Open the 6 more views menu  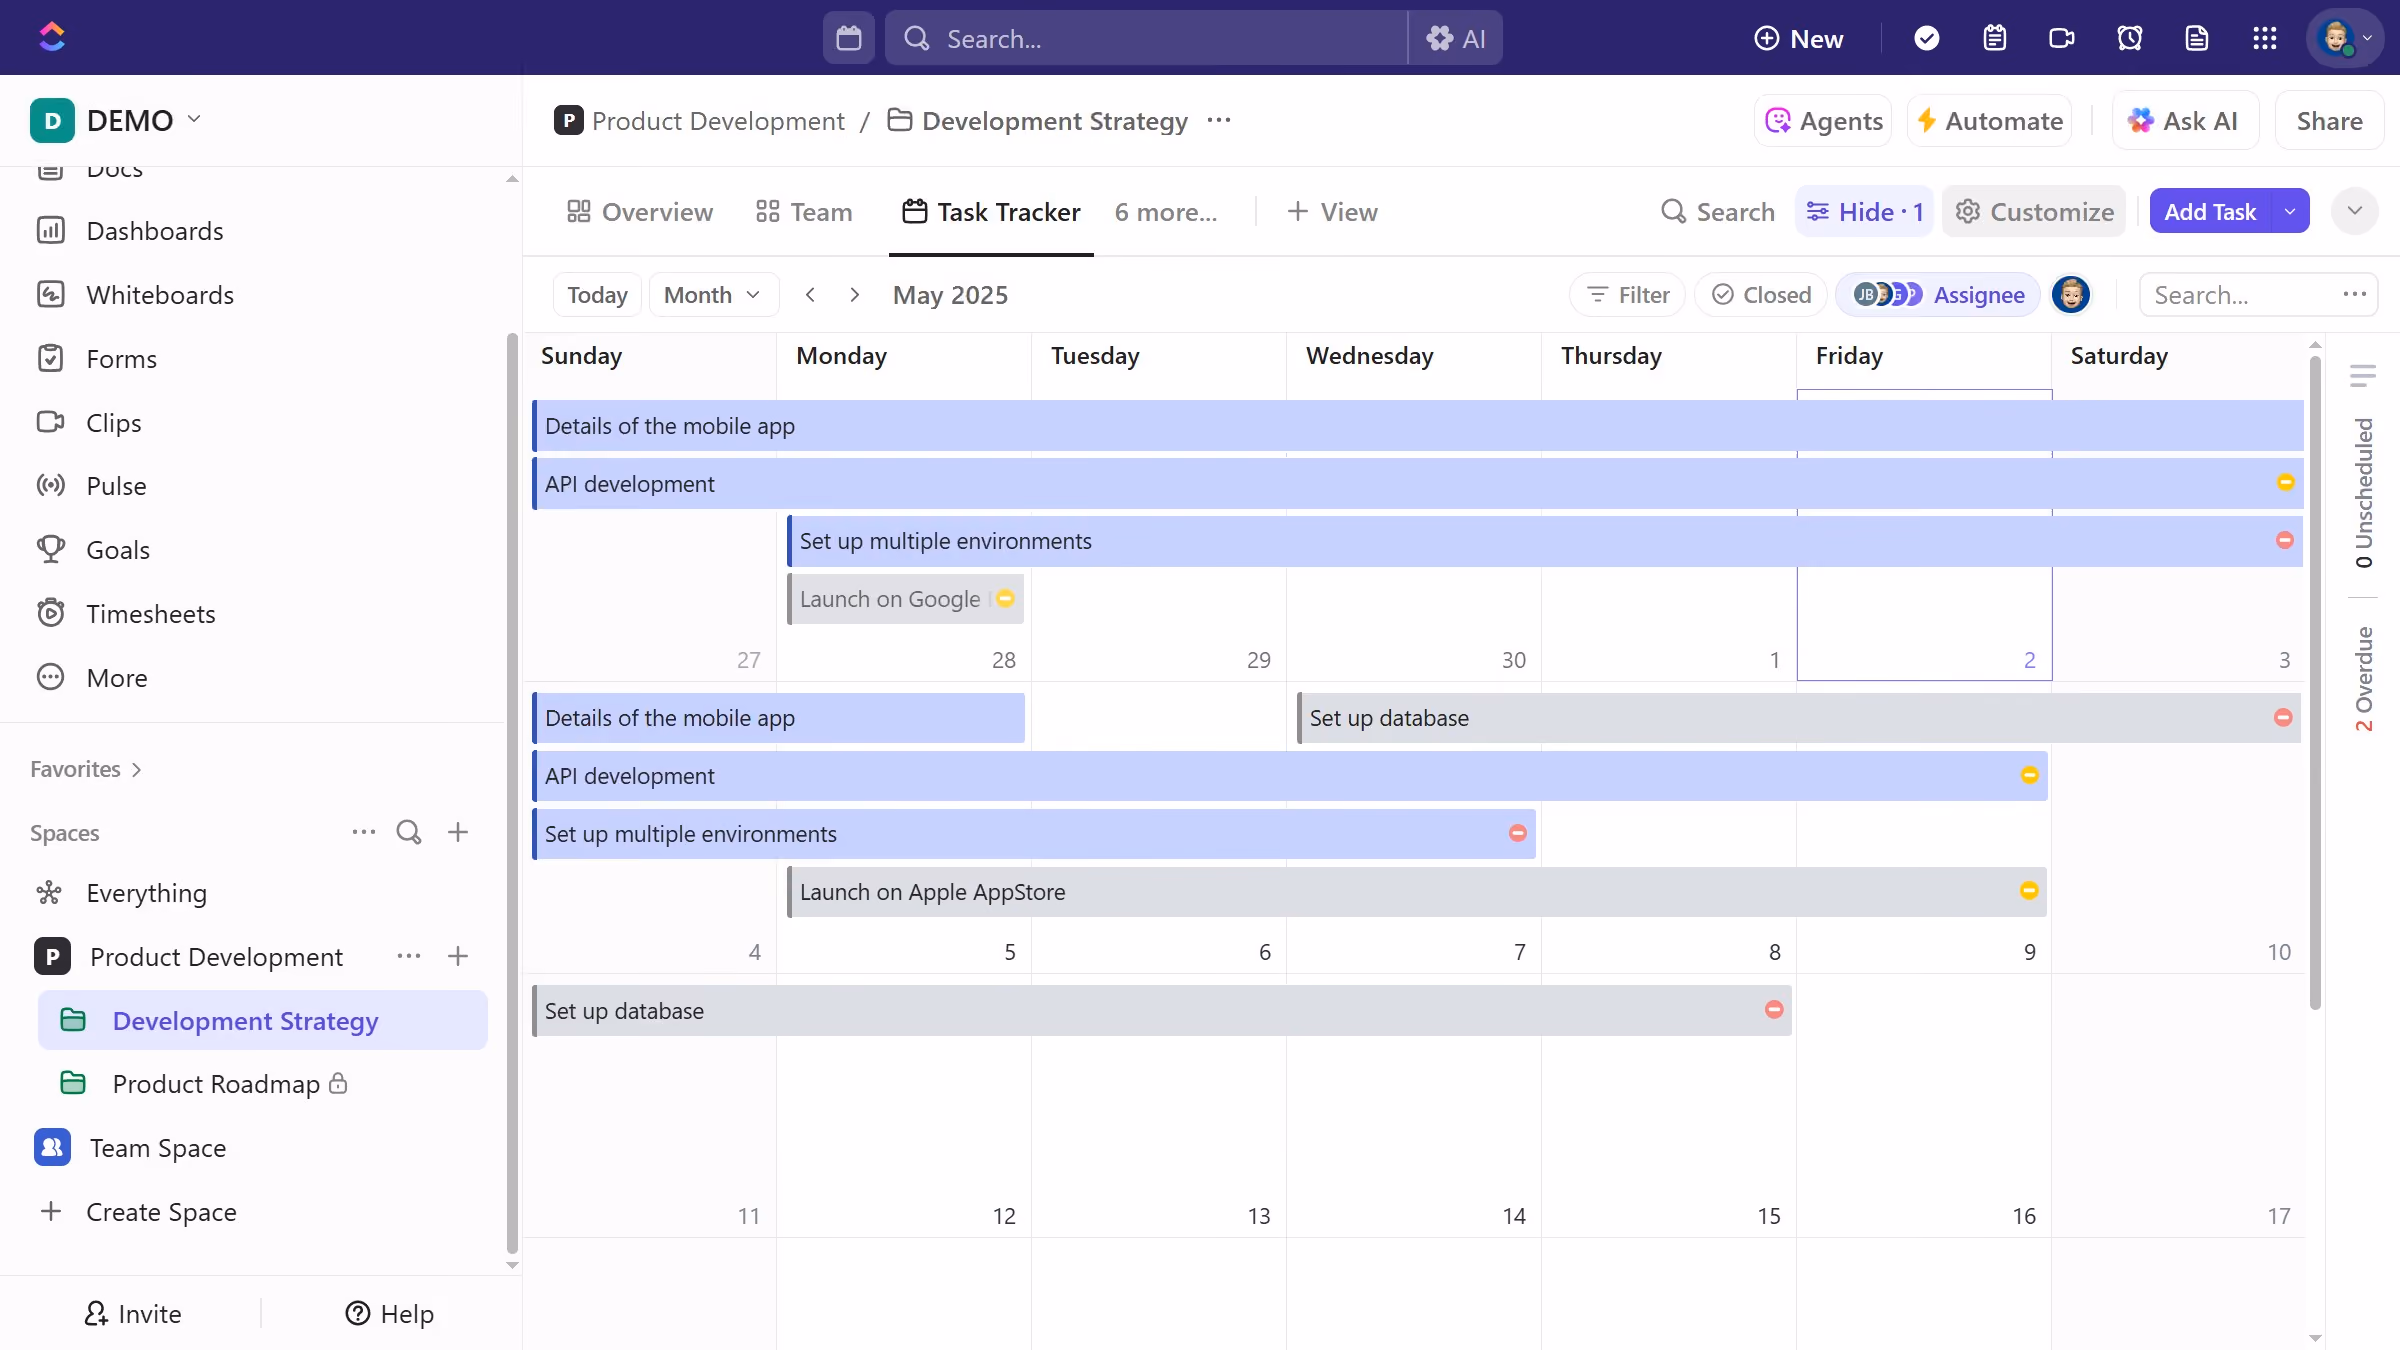click(x=1166, y=212)
